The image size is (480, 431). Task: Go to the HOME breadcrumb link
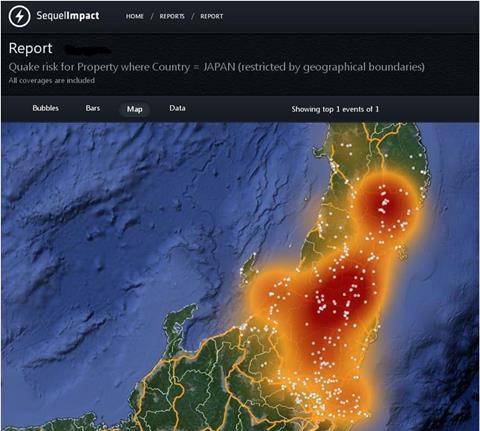(x=135, y=16)
